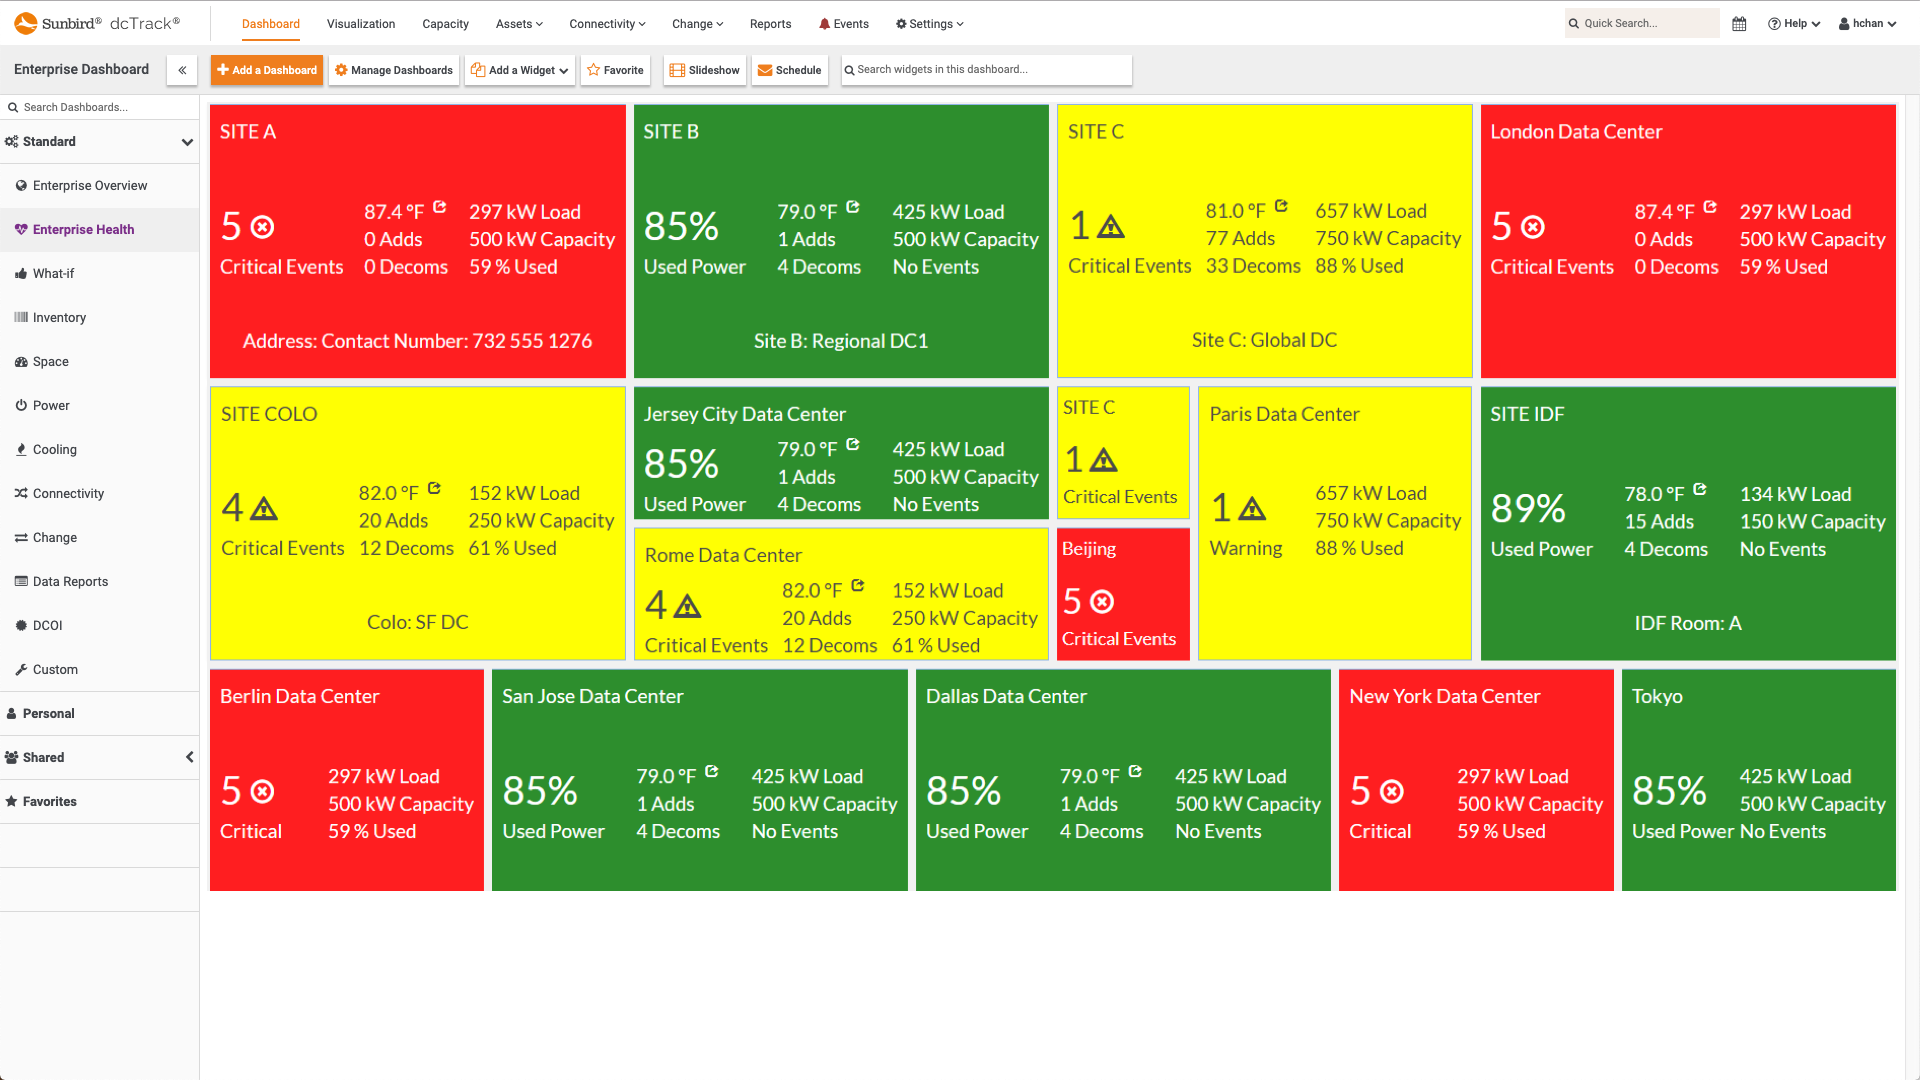Switch to the Visualization tab
Image resolution: width=1920 pixels, height=1080 pixels.
point(360,23)
